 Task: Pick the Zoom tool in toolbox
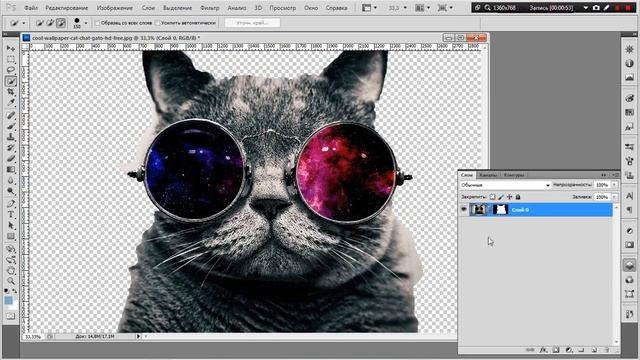click(x=11, y=281)
